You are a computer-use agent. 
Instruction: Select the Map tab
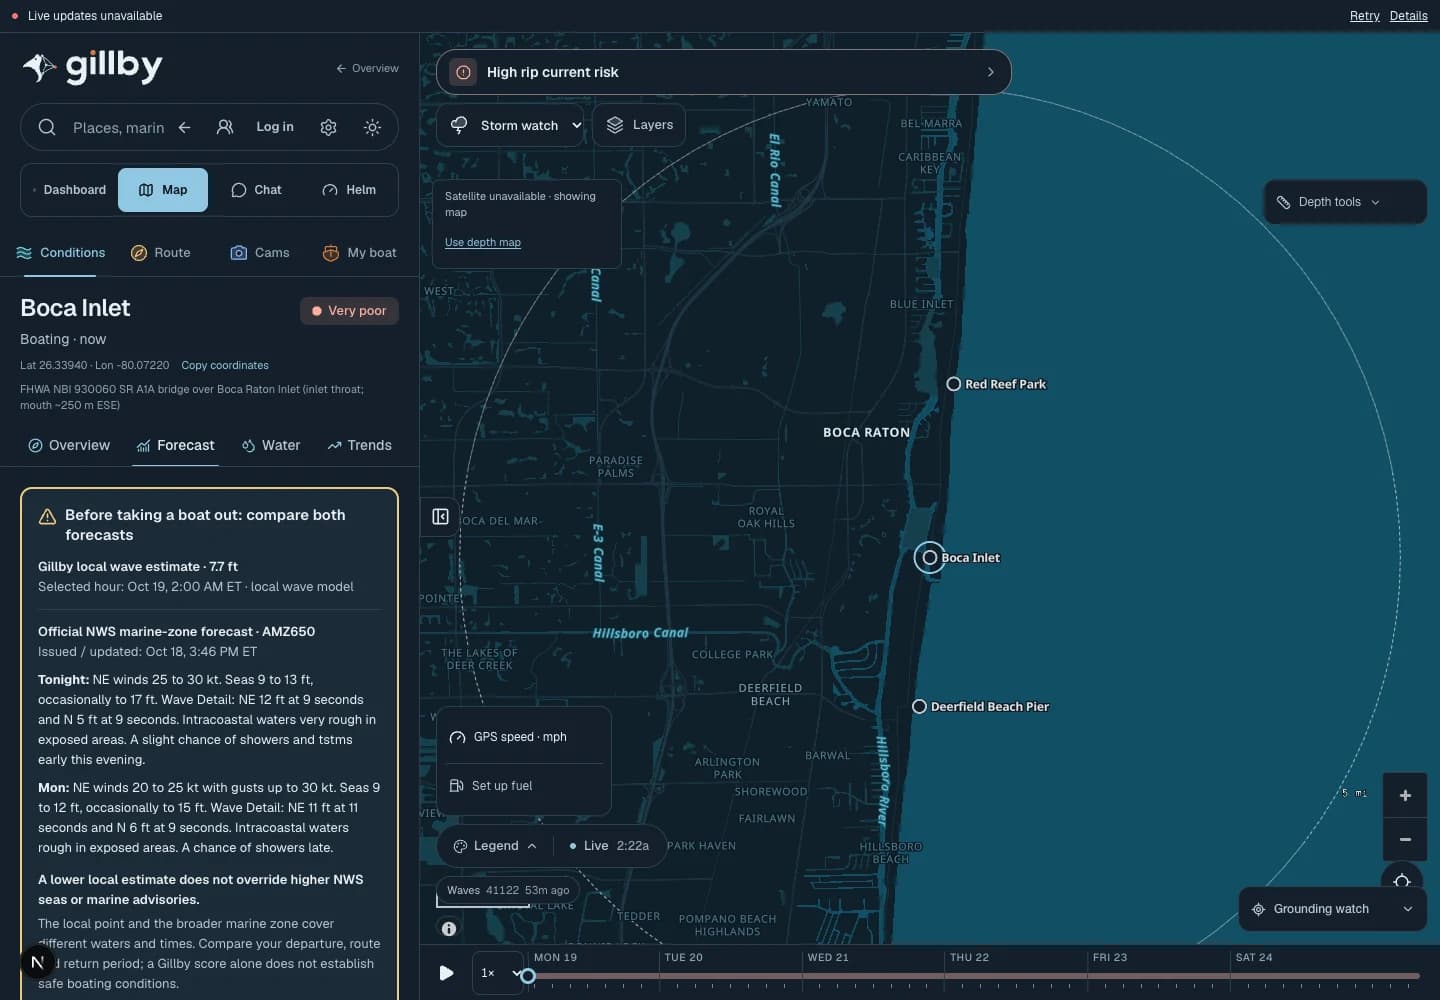(x=163, y=190)
